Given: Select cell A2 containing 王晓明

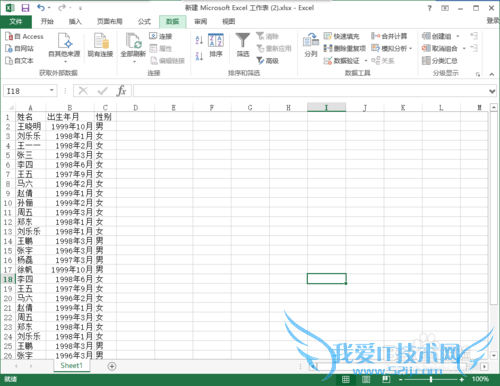Looking at the screenshot, I should click(30, 126).
